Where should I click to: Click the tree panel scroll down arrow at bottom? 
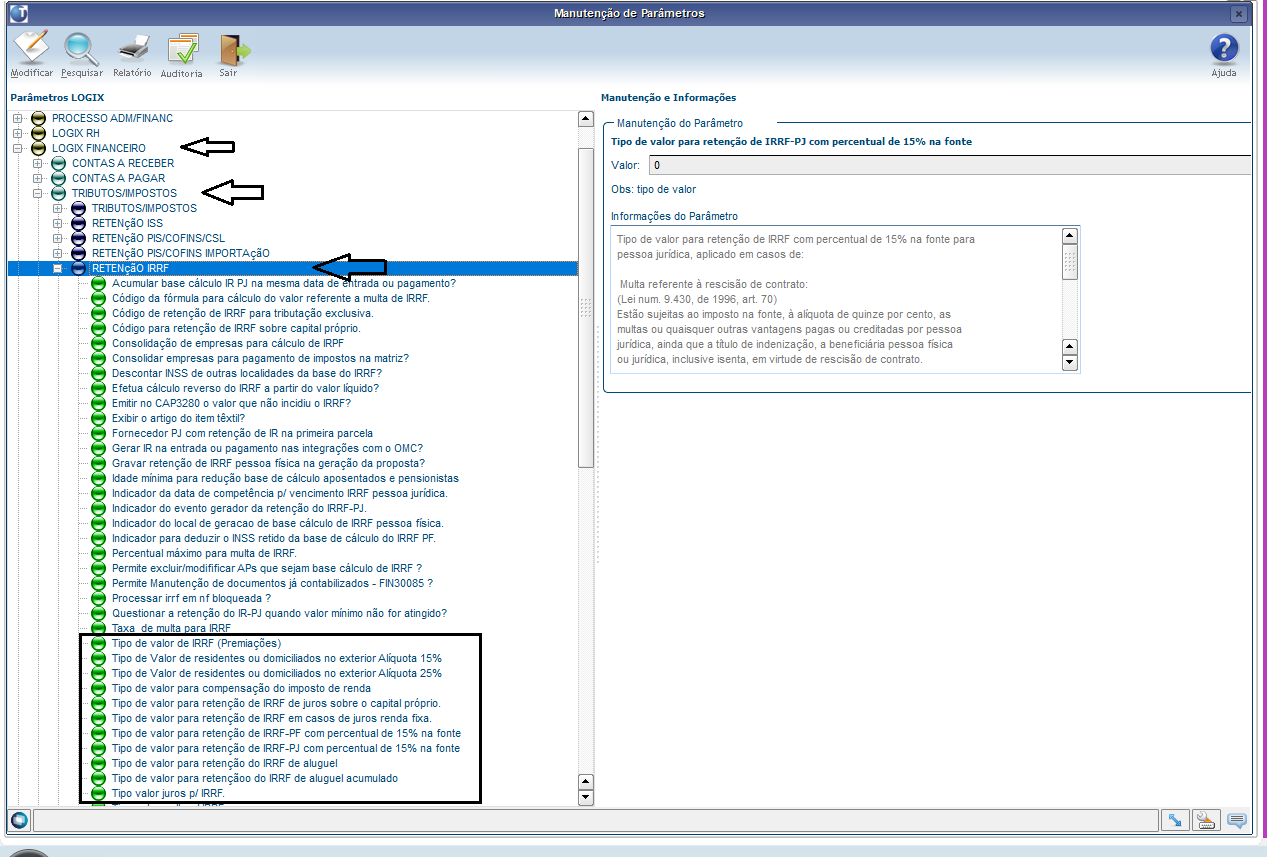586,797
